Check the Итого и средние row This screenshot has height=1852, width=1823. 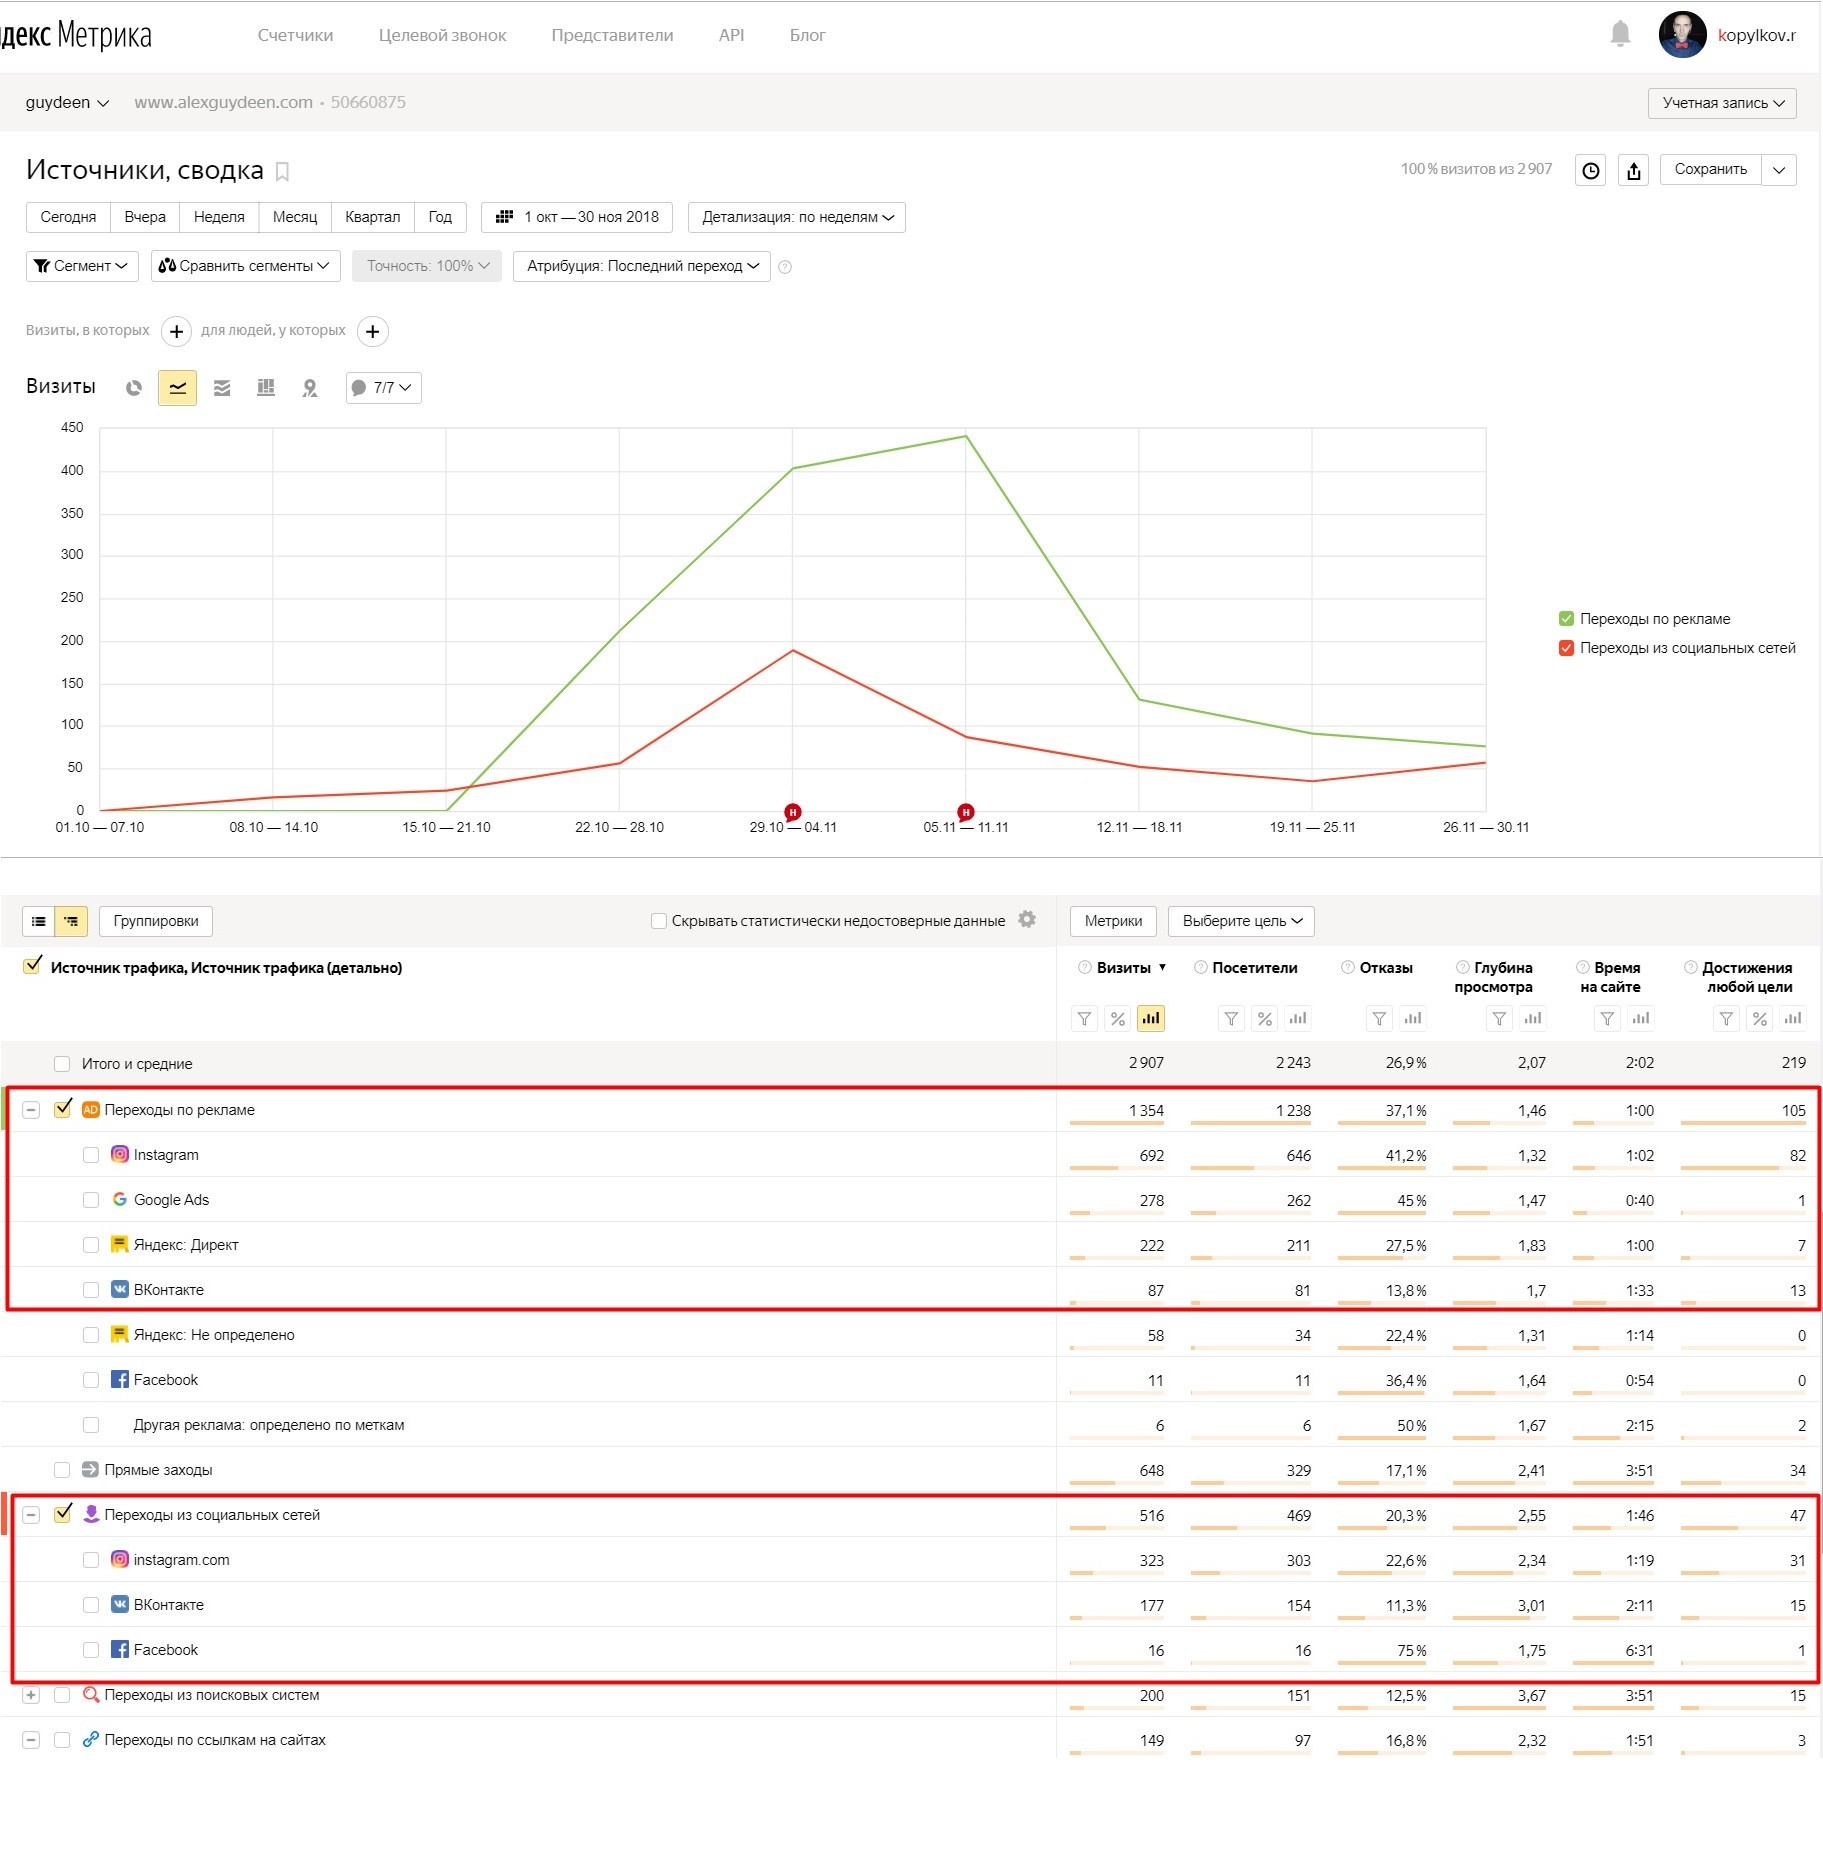62,1064
